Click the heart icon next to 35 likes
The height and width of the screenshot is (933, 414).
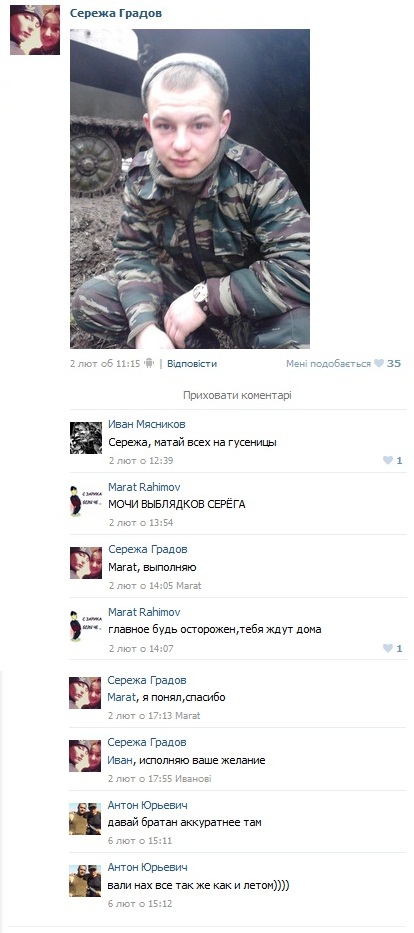(378, 364)
